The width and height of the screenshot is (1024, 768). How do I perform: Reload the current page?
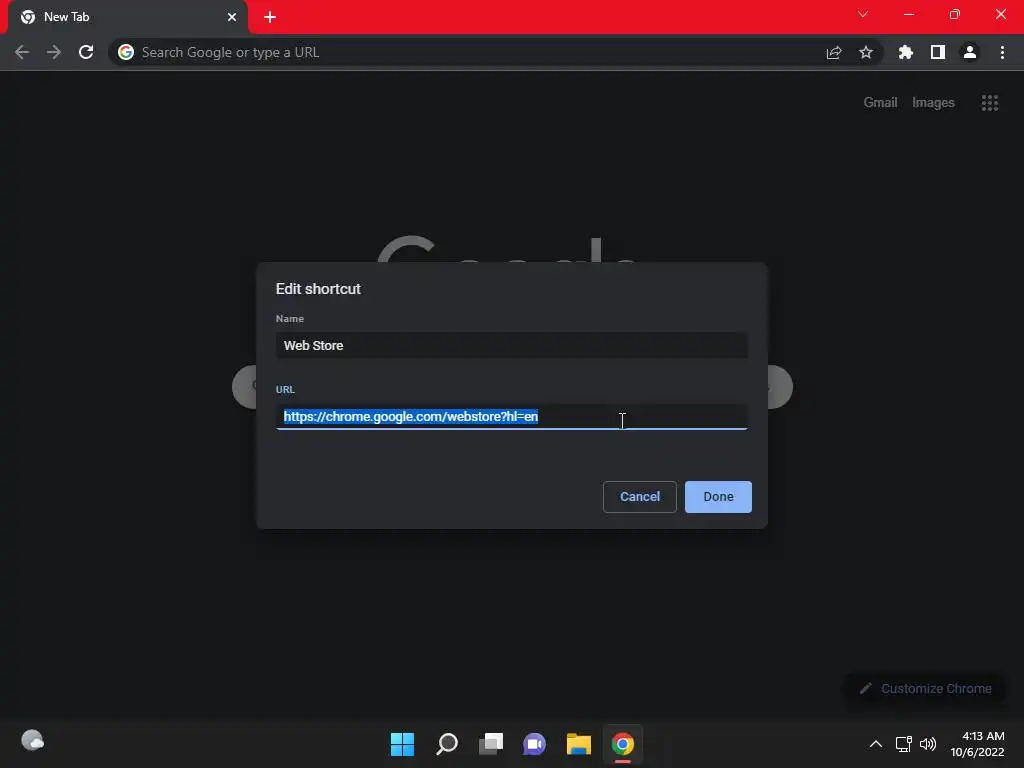86,52
